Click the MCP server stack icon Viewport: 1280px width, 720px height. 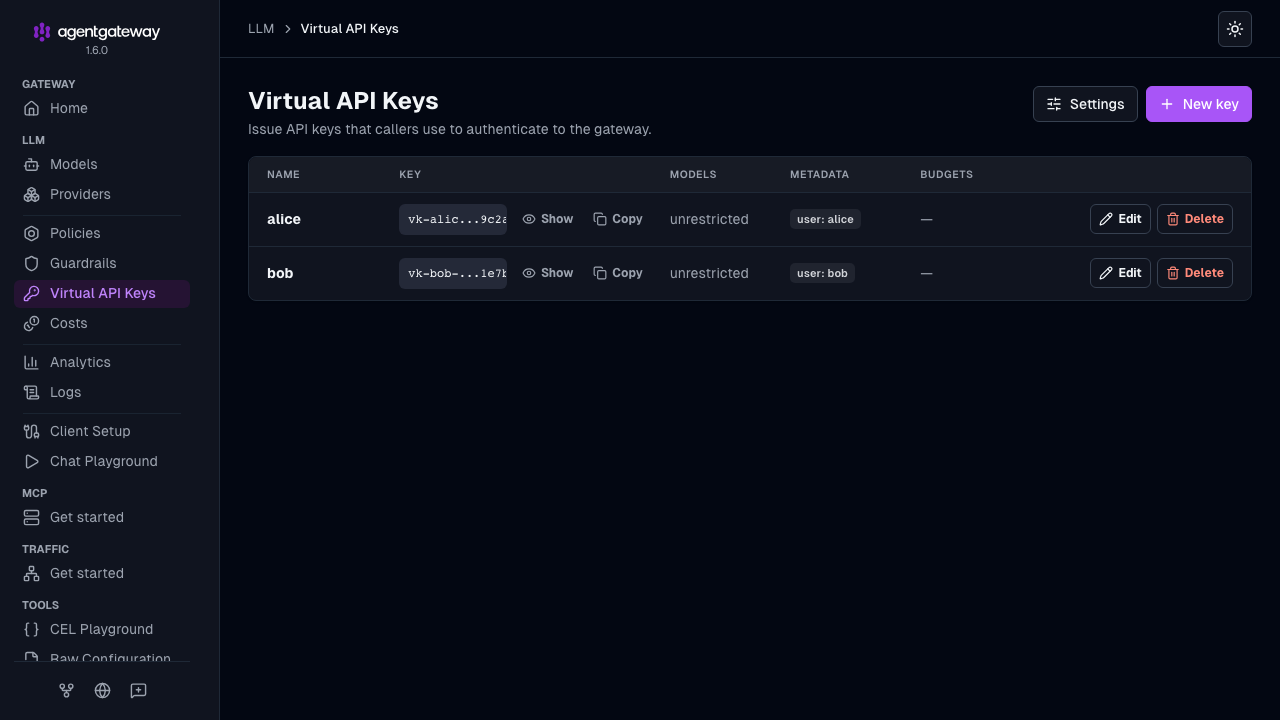[x=31, y=517]
